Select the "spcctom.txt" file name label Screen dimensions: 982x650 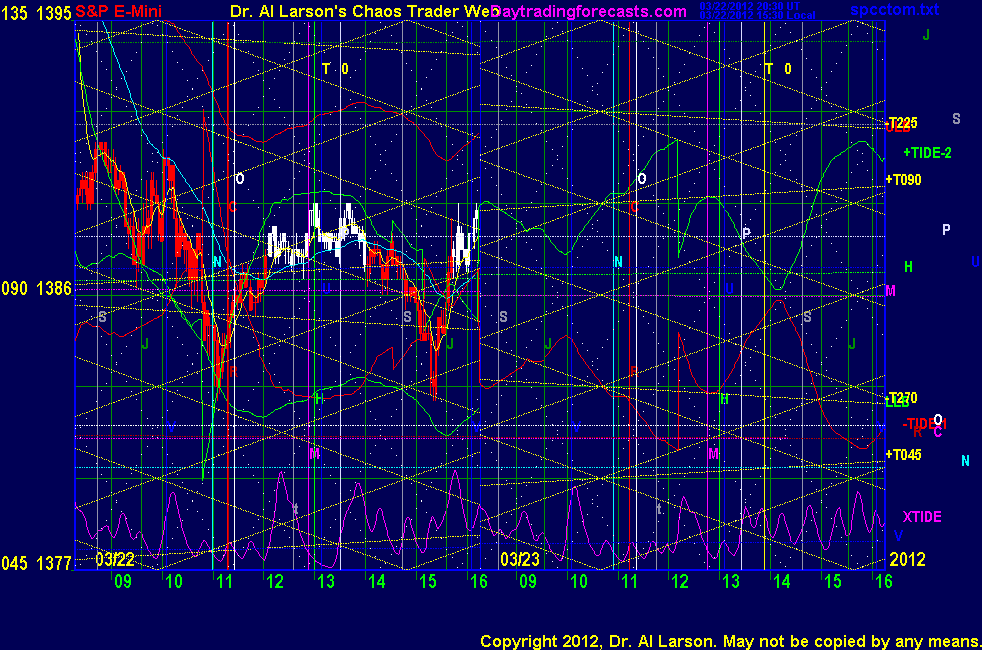click(895, 9)
